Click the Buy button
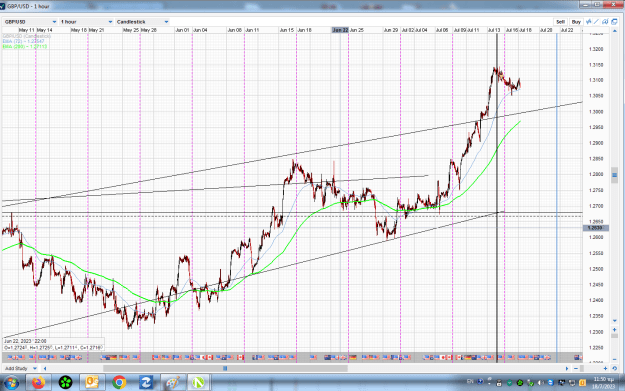 click(576, 22)
